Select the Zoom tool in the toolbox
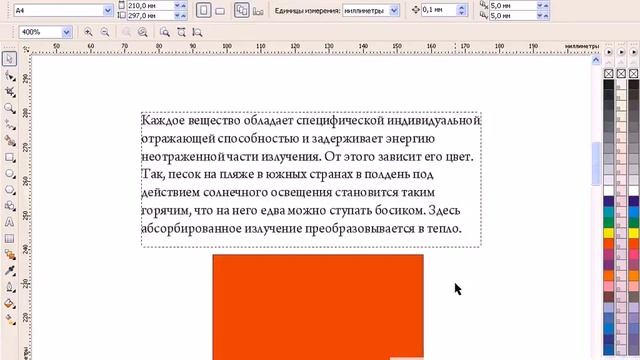640x360 pixels. click(9, 108)
